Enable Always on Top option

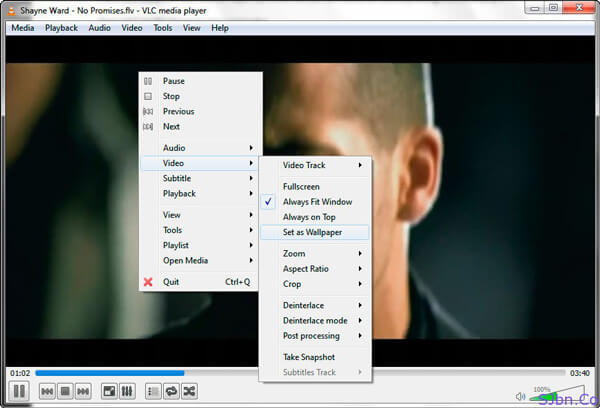315,217
